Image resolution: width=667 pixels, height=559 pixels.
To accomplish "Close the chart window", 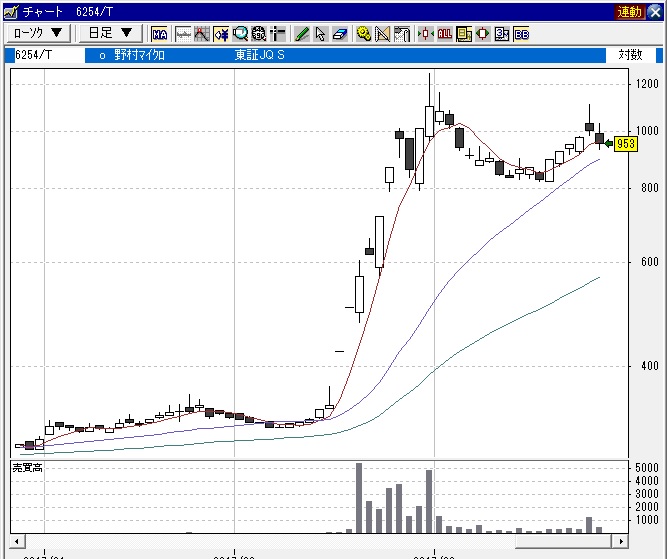I will click(x=655, y=12).
